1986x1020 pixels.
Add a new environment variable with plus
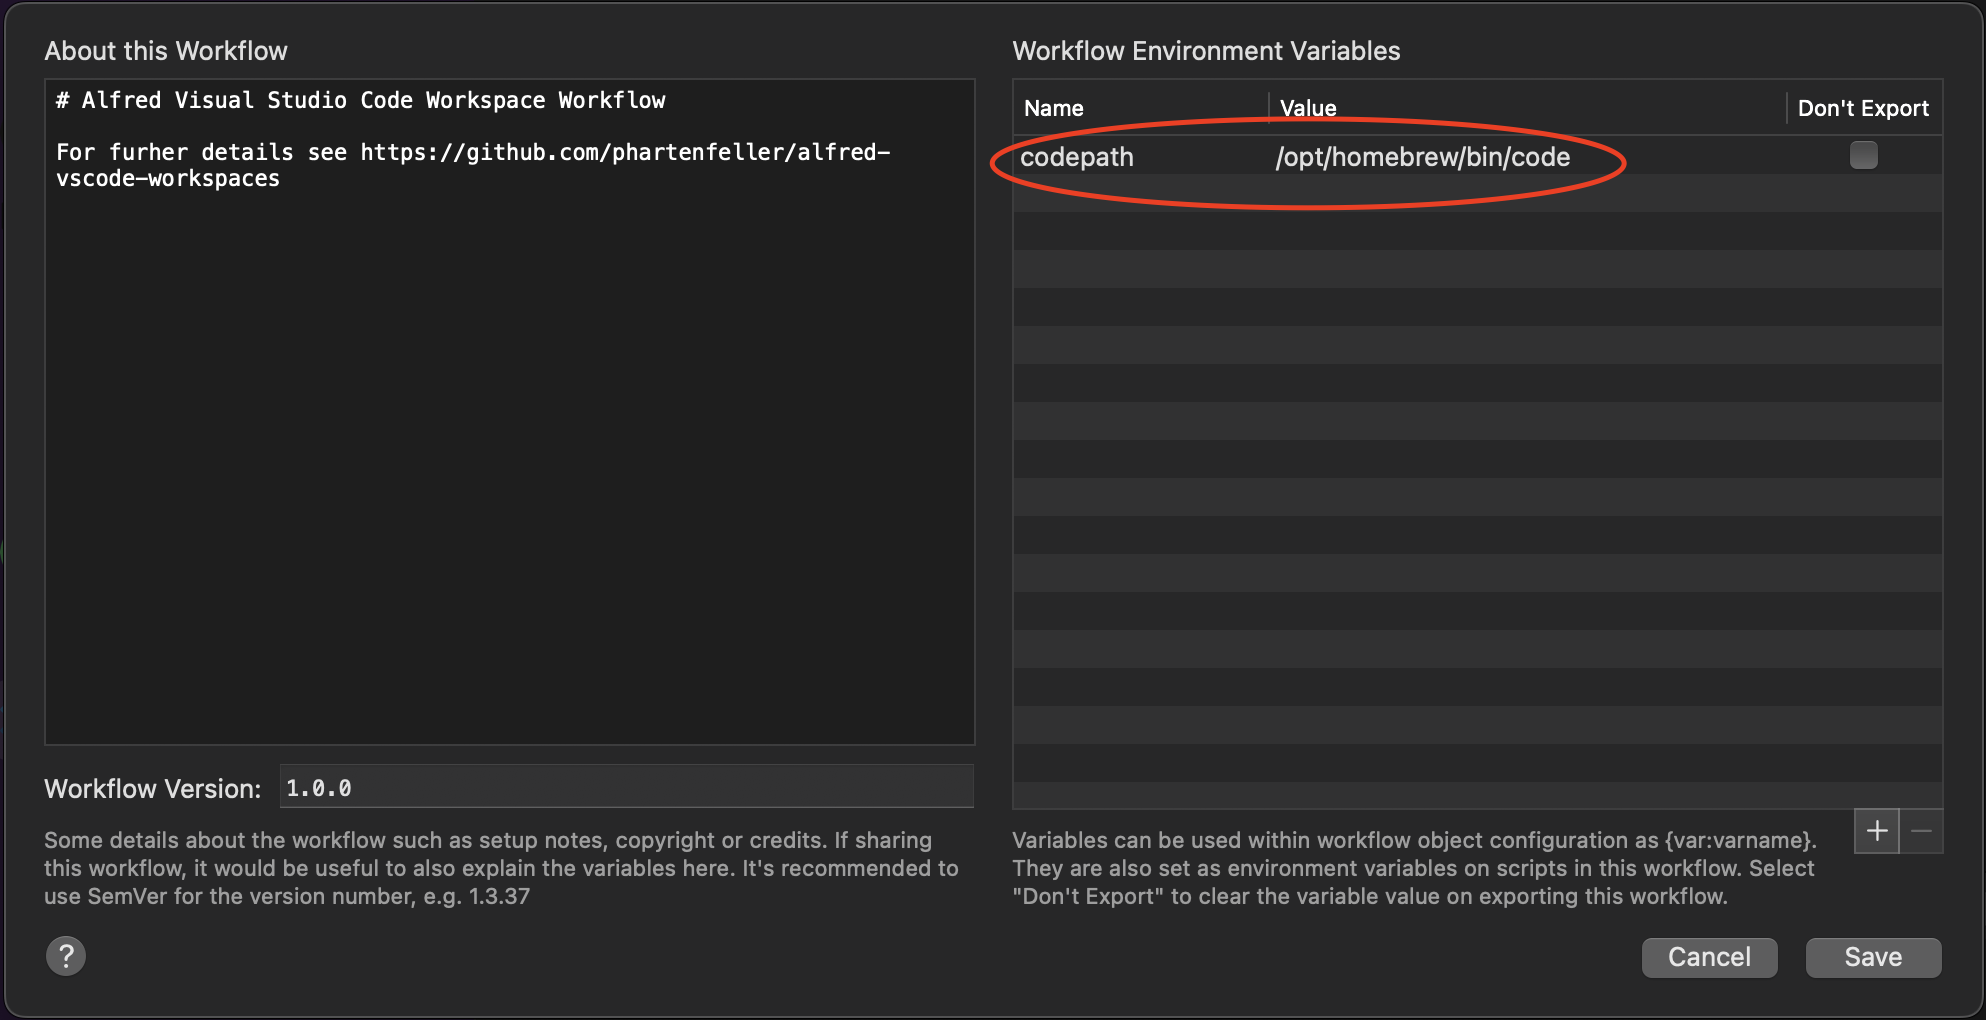[1876, 831]
